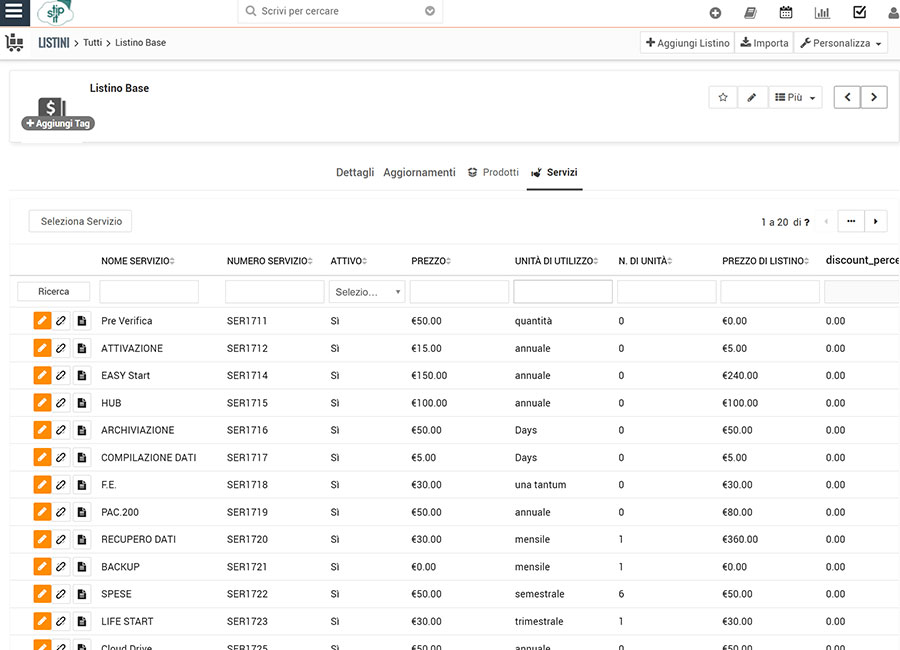900x650 pixels.
Task: Click the link icon on the HUB row
Action: click(61, 402)
